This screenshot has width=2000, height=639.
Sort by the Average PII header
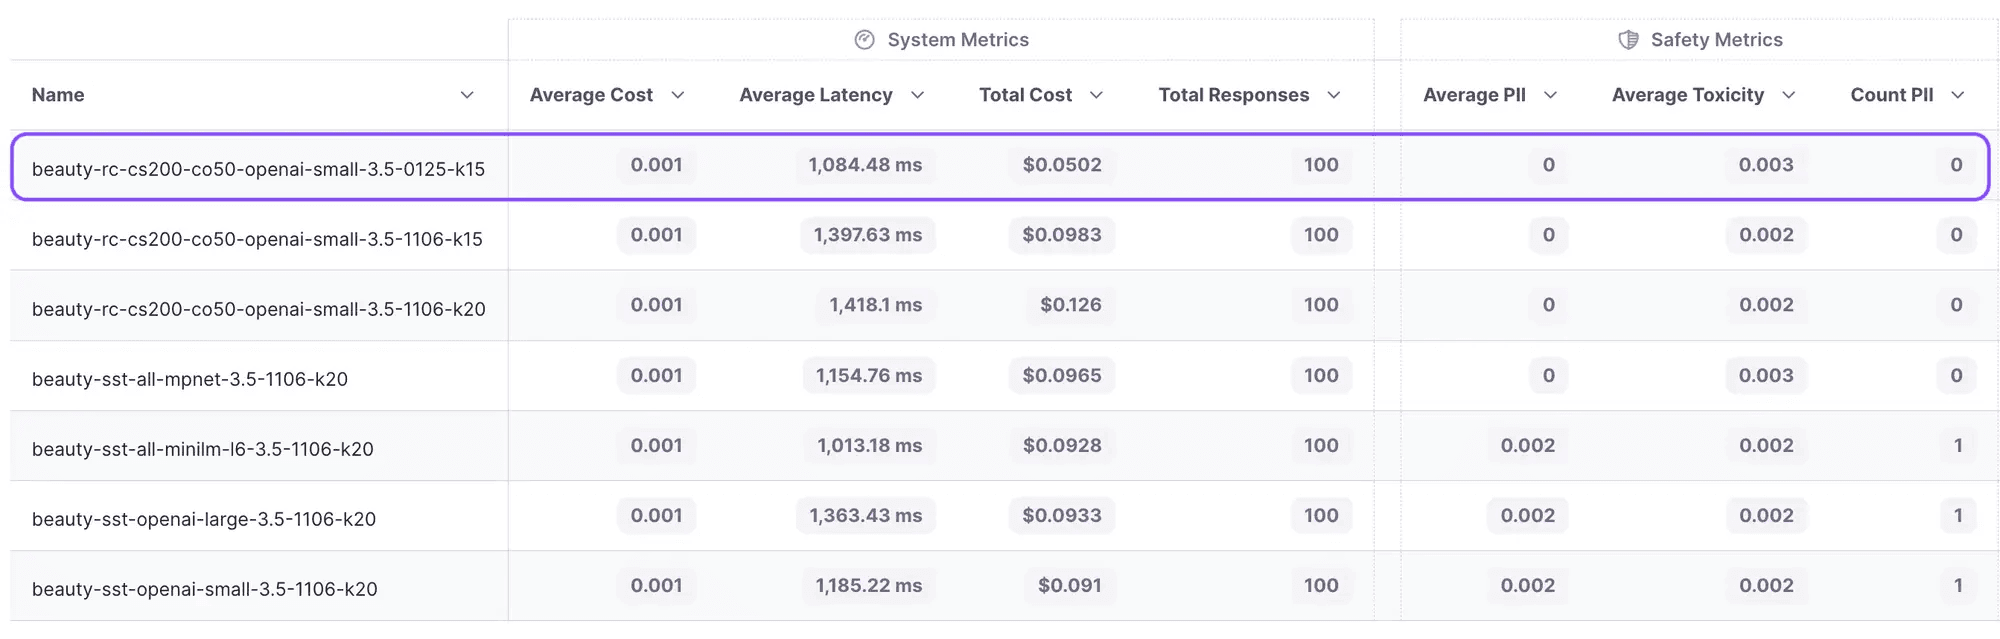1474,95
